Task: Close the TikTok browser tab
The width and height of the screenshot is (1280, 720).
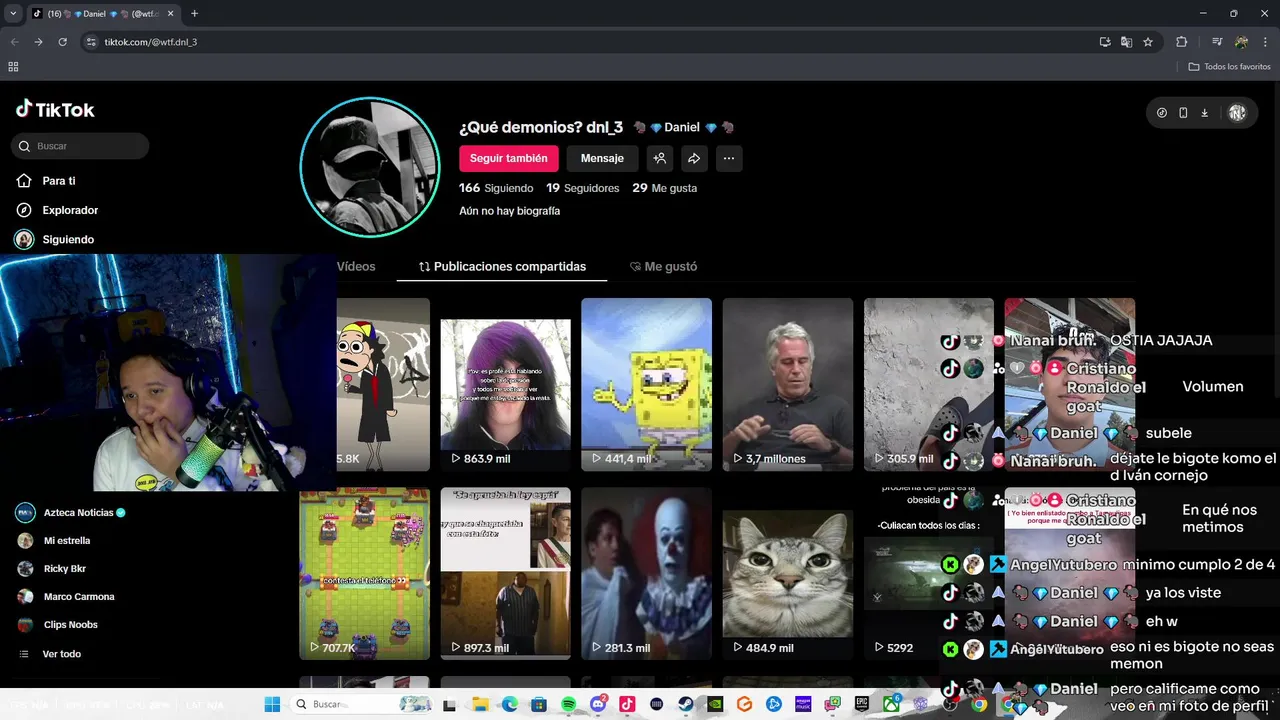Action: [x=169, y=14]
